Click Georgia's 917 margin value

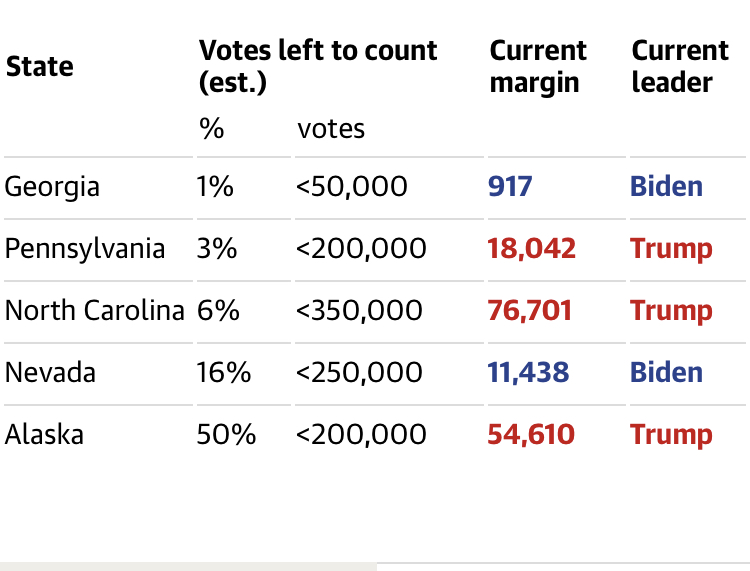(510, 187)
